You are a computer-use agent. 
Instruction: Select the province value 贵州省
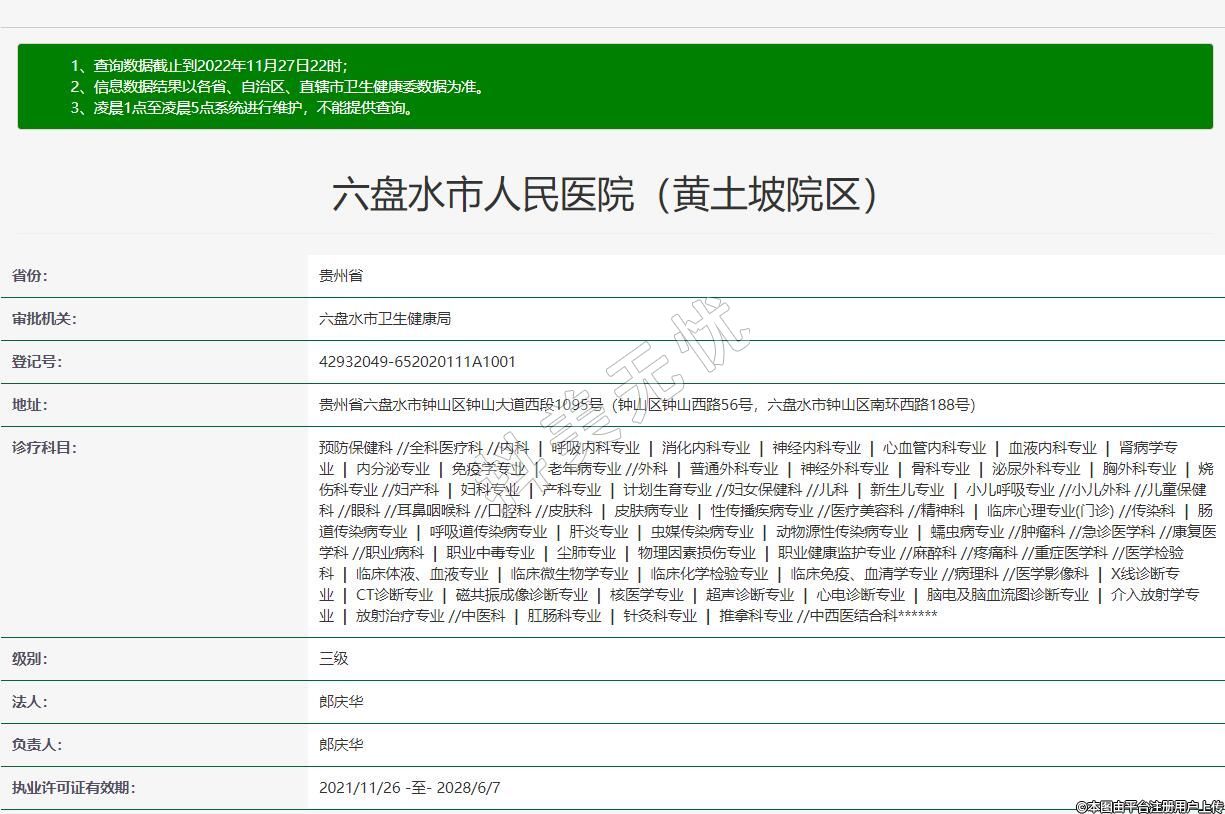(x=341, y=276)
